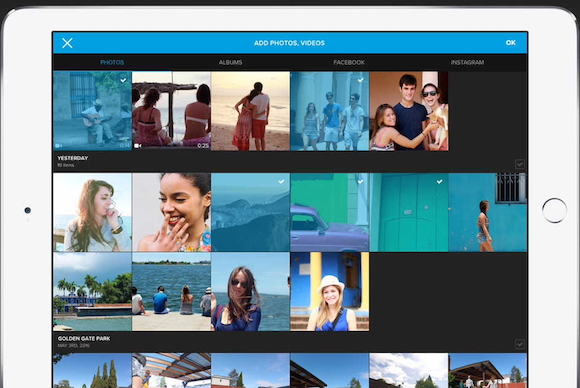Deselect the purple vintage car photo
The height and width of the screenshot is (388, 580).
[330, 212]
